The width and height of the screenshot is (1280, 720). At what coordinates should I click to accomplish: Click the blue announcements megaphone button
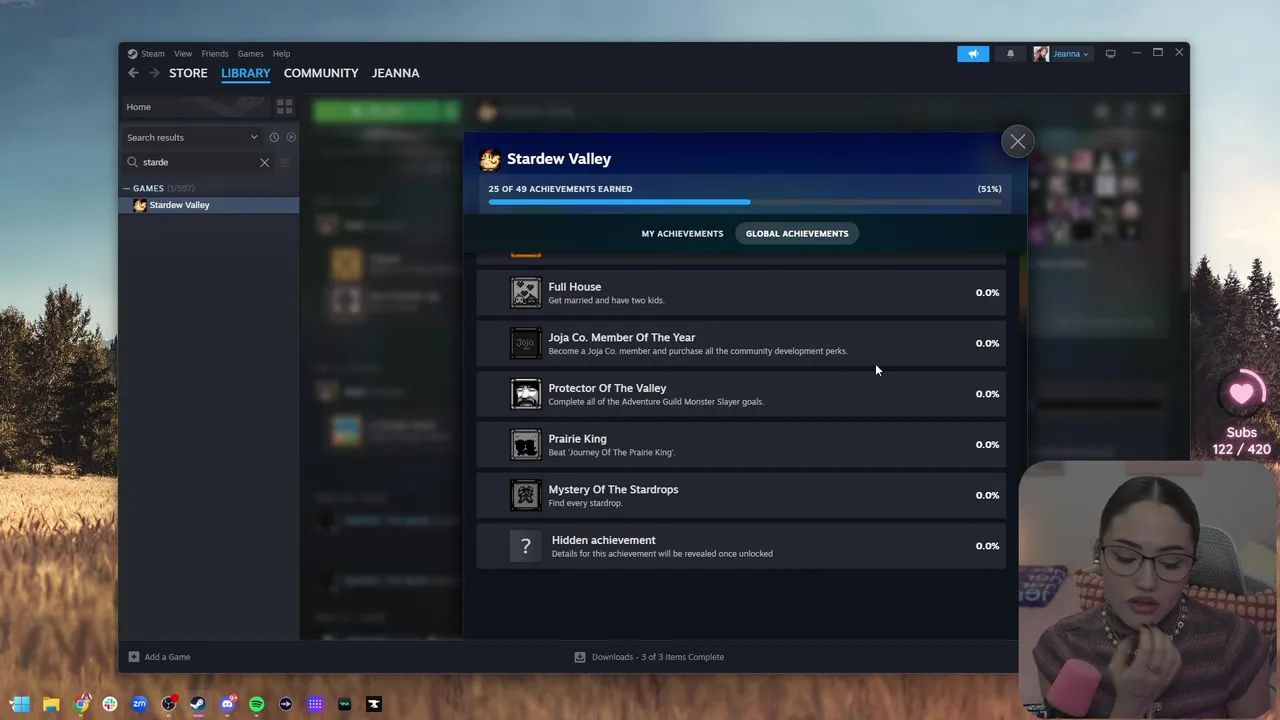[x=973, y=54]
